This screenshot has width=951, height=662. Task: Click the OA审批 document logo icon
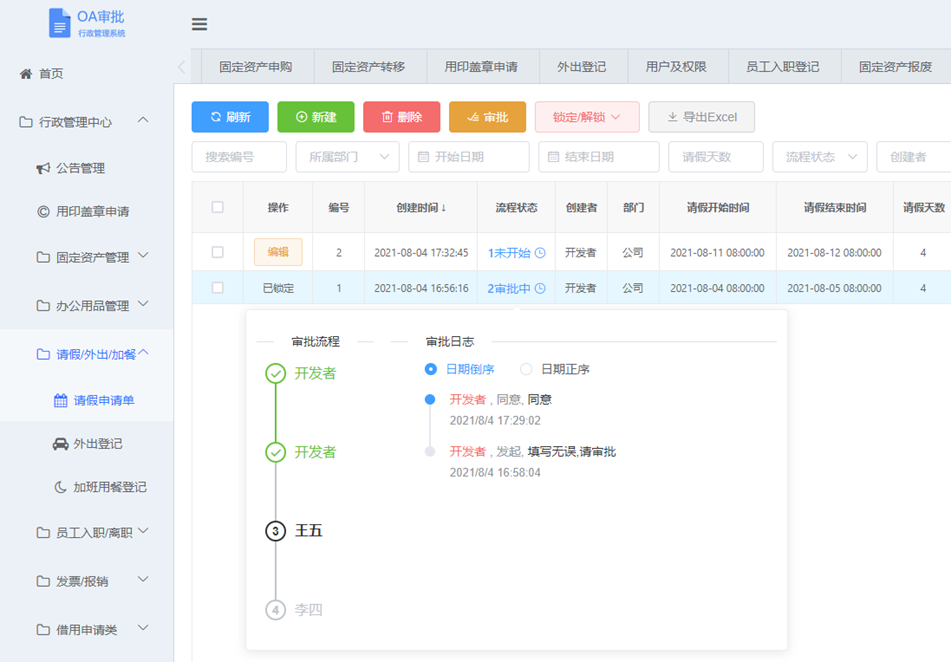click(x=59, y=23)
